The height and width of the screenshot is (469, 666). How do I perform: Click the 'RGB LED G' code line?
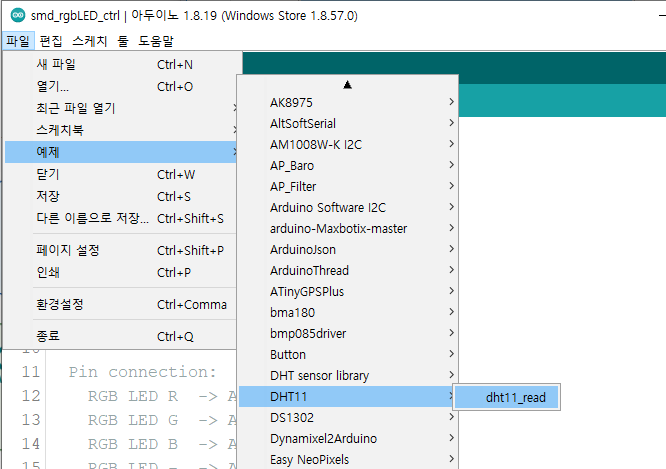click(x=133, y=420)
